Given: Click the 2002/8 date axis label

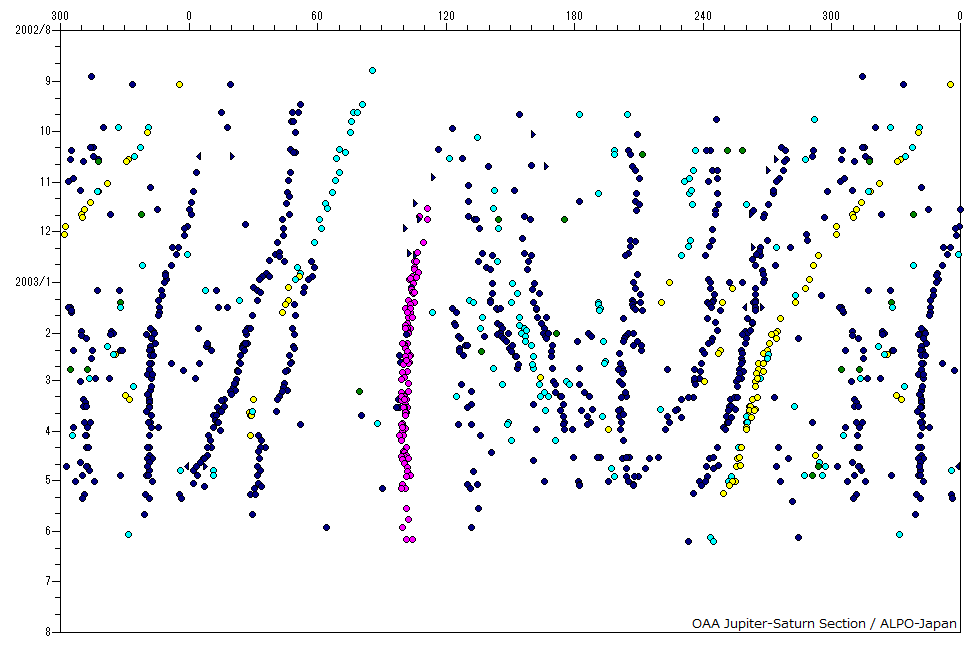Looking at the screenshot, I should (32, 30).
